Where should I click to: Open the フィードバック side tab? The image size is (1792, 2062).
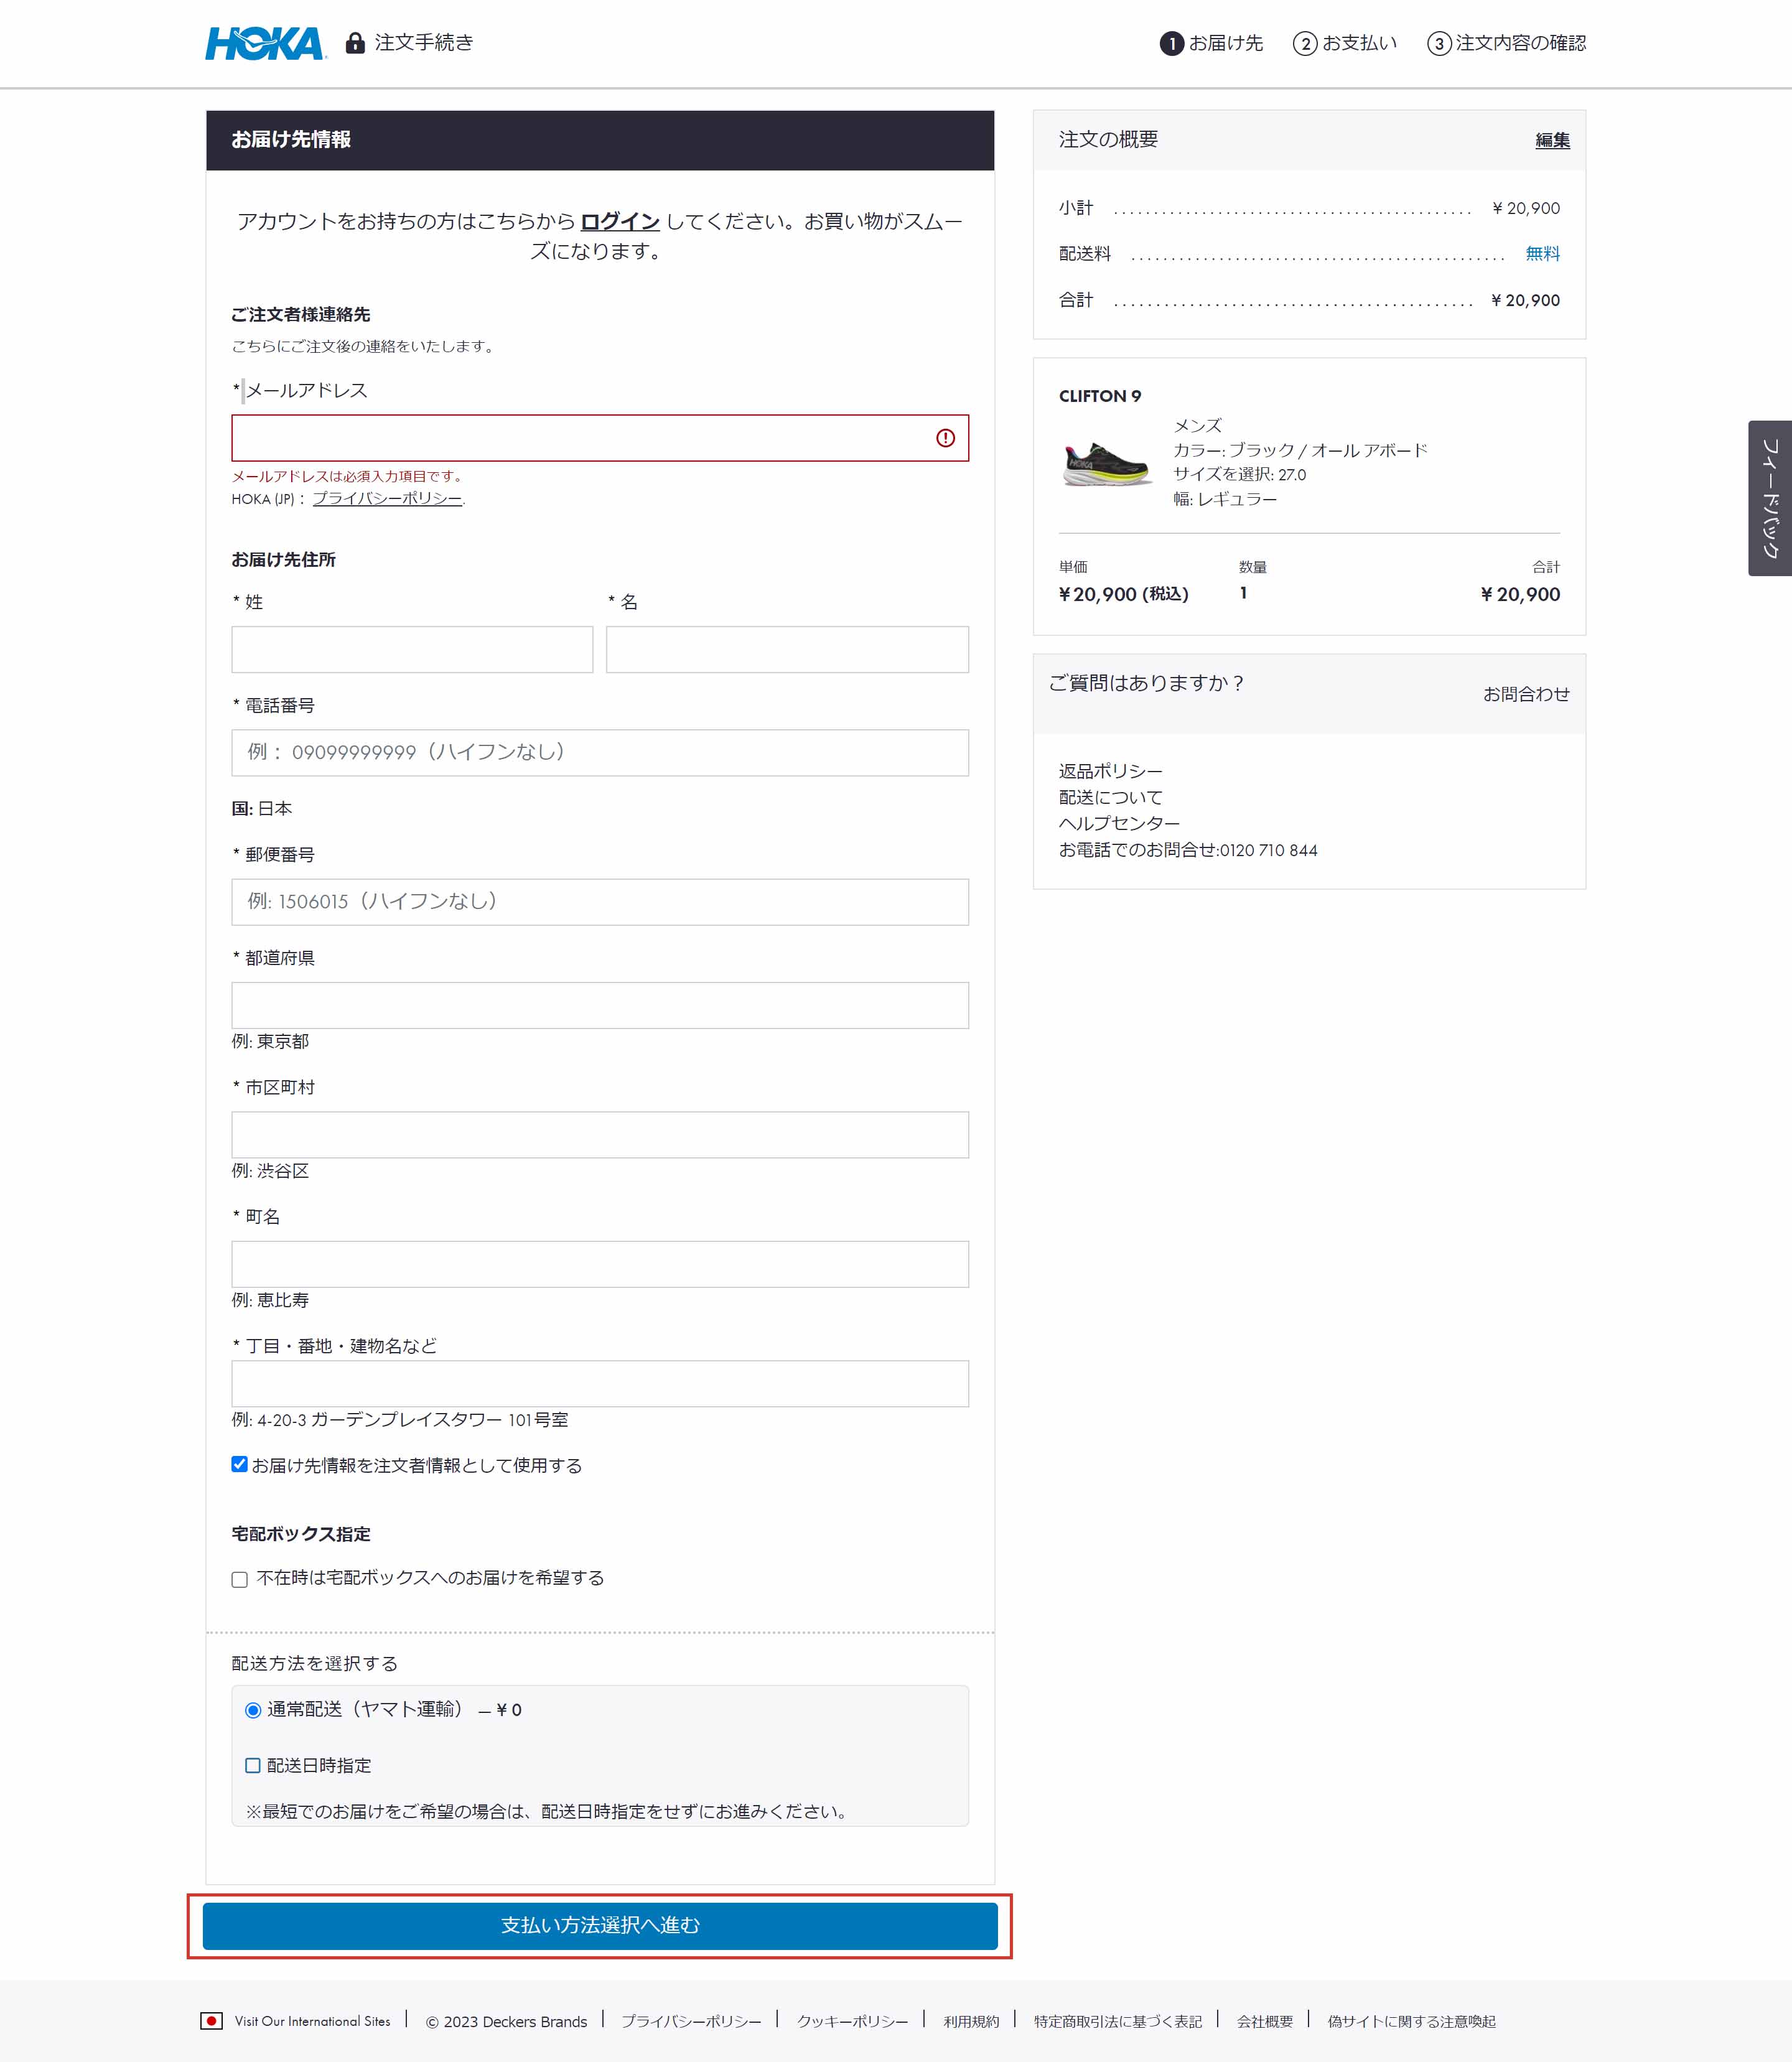(1770, 498)
